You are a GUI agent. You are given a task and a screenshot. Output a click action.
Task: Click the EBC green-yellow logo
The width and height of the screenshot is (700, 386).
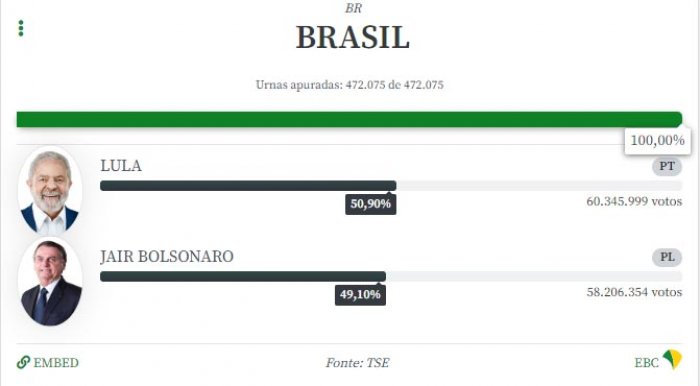point(672,360)
